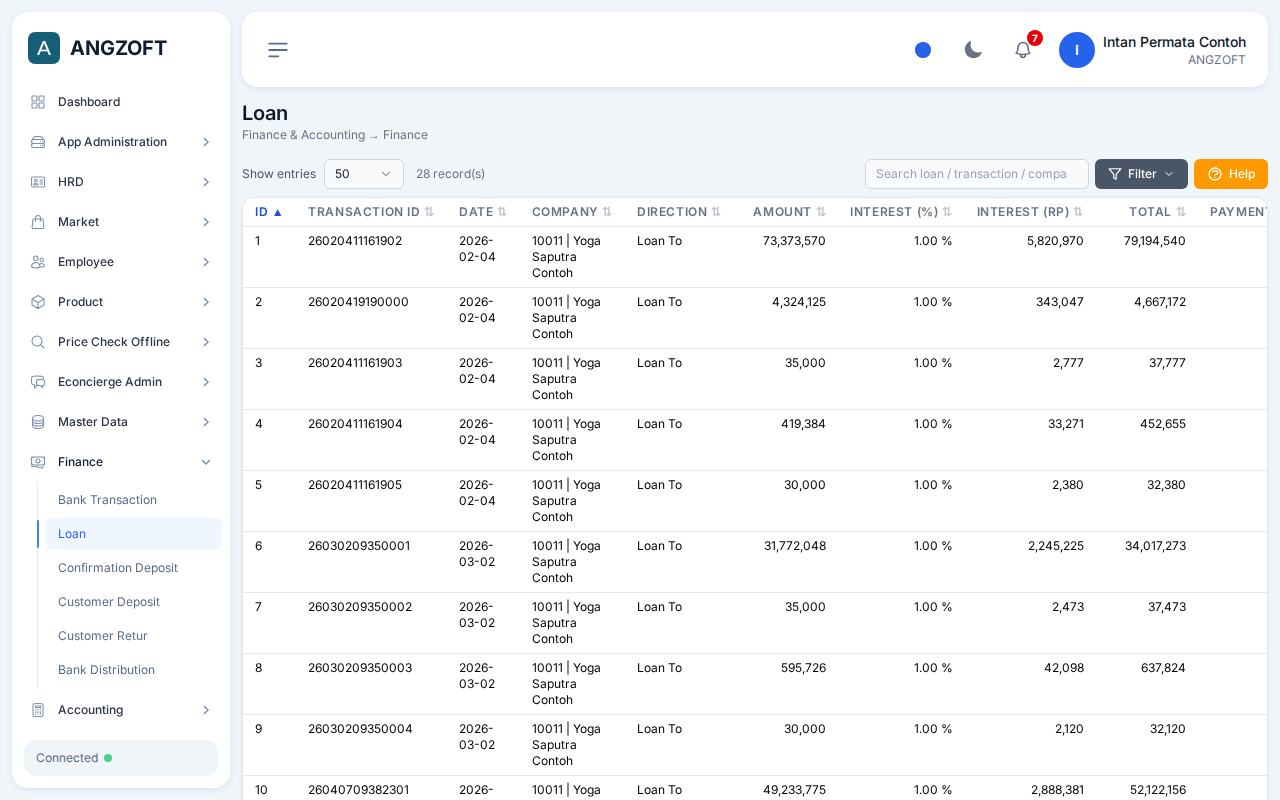Click the Market bag icon
1280x800 pixels.
[38, 222]
